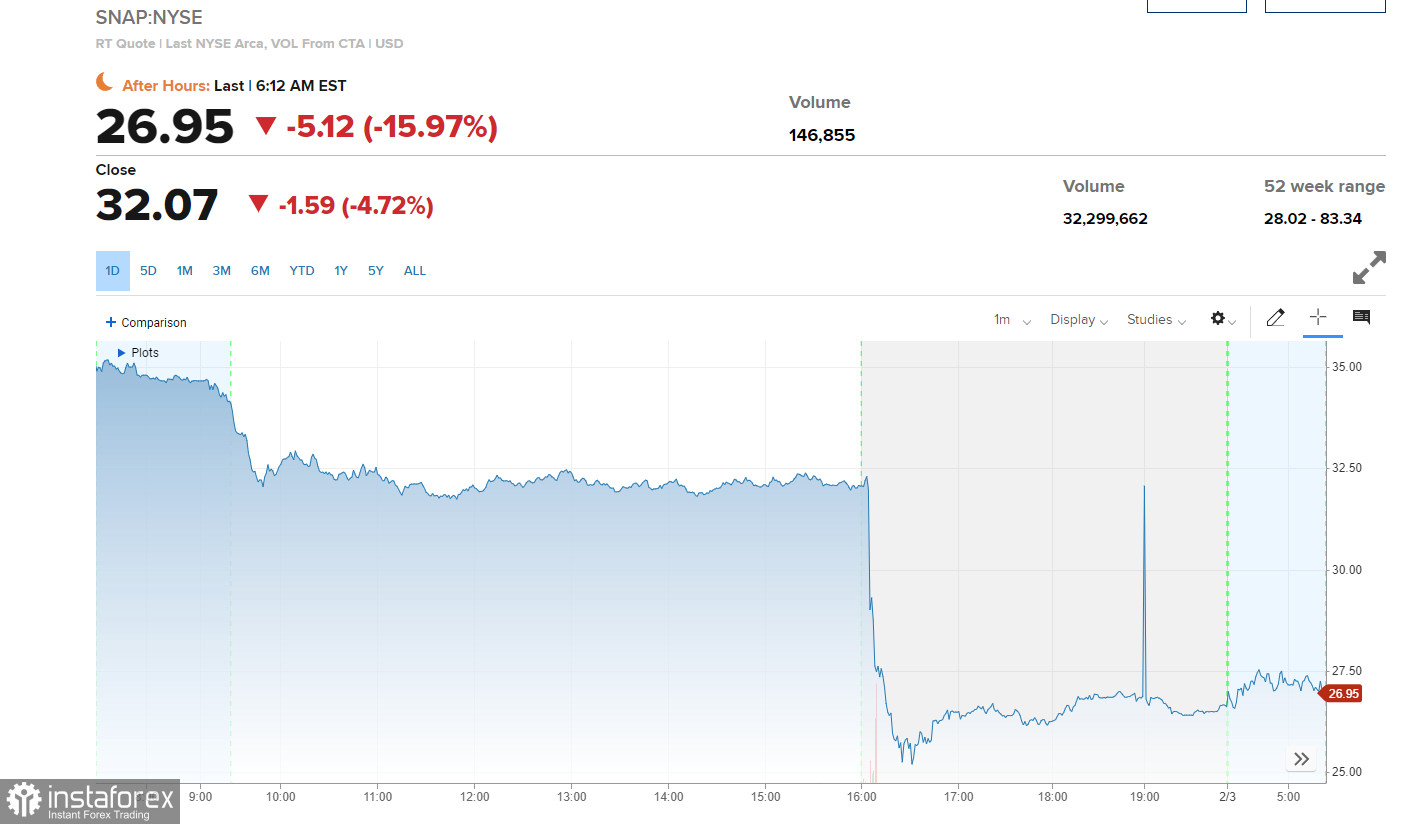
Task: Click the plus icon beside Comparison
Action: 110,322
